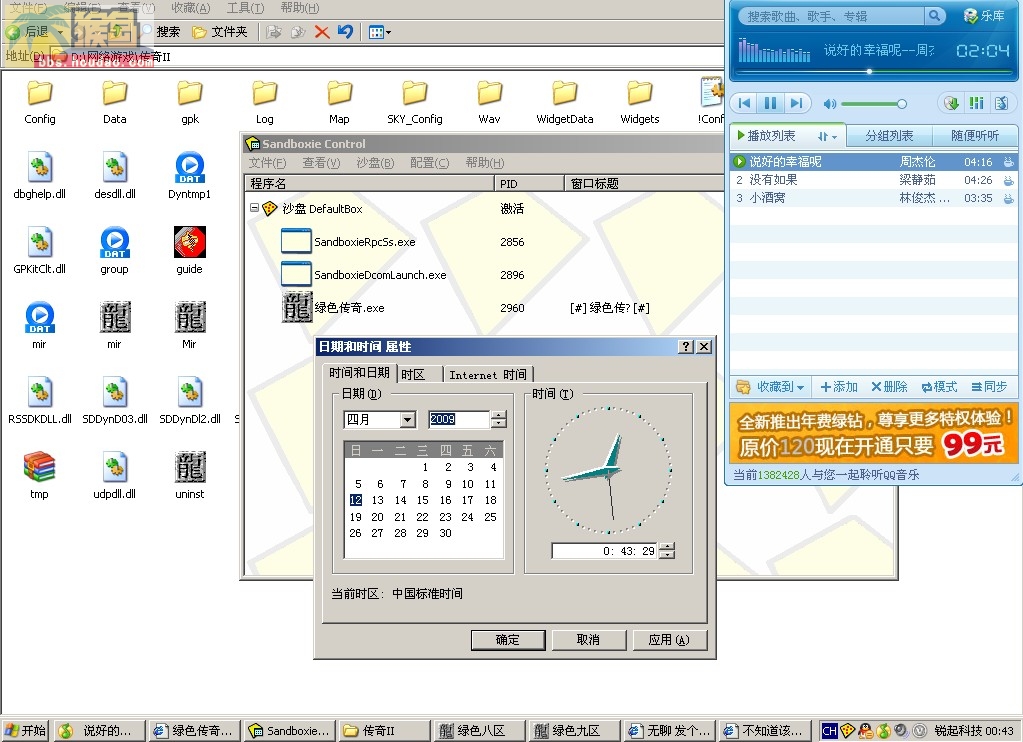Open the Explorer views dropdown button

(380, 32)
